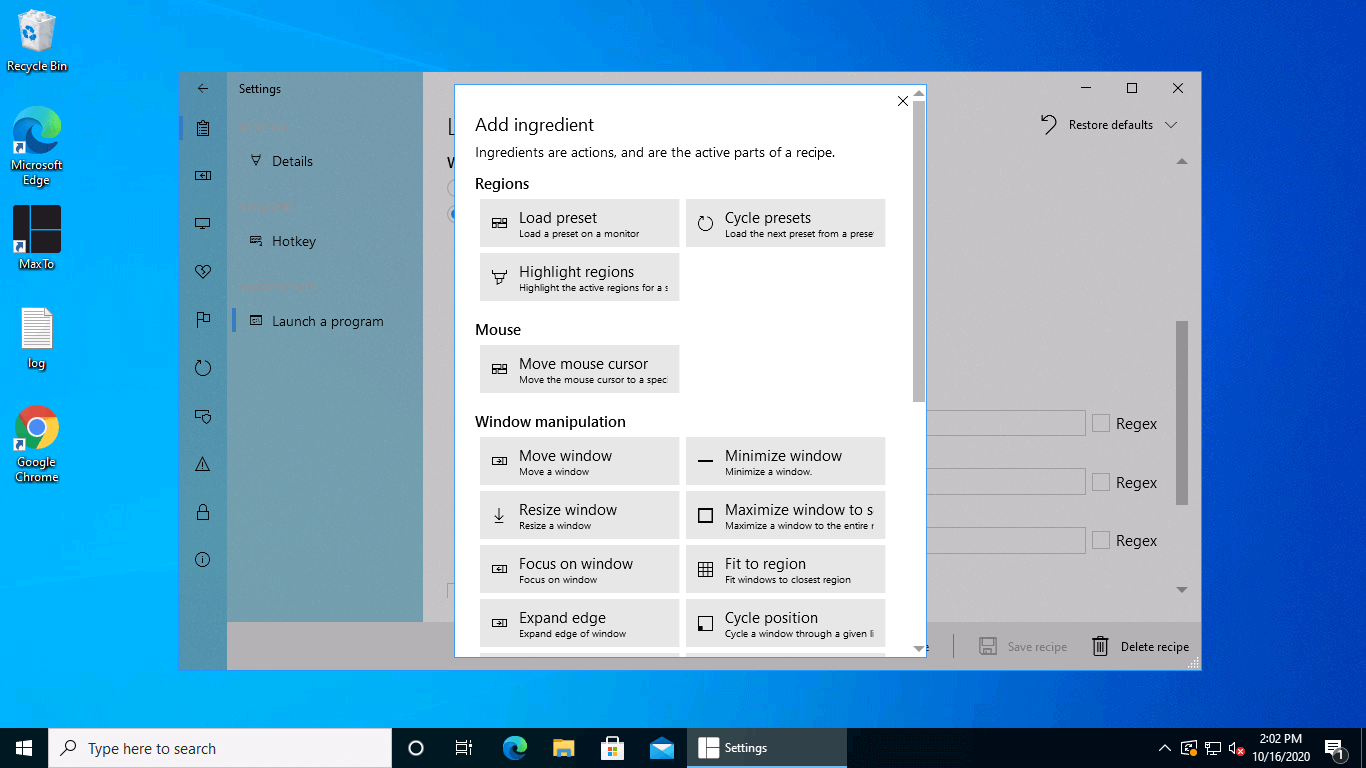Open Microsoft Edge from the taskbar
Screen dimensions: 1366x768
point(515,748)
